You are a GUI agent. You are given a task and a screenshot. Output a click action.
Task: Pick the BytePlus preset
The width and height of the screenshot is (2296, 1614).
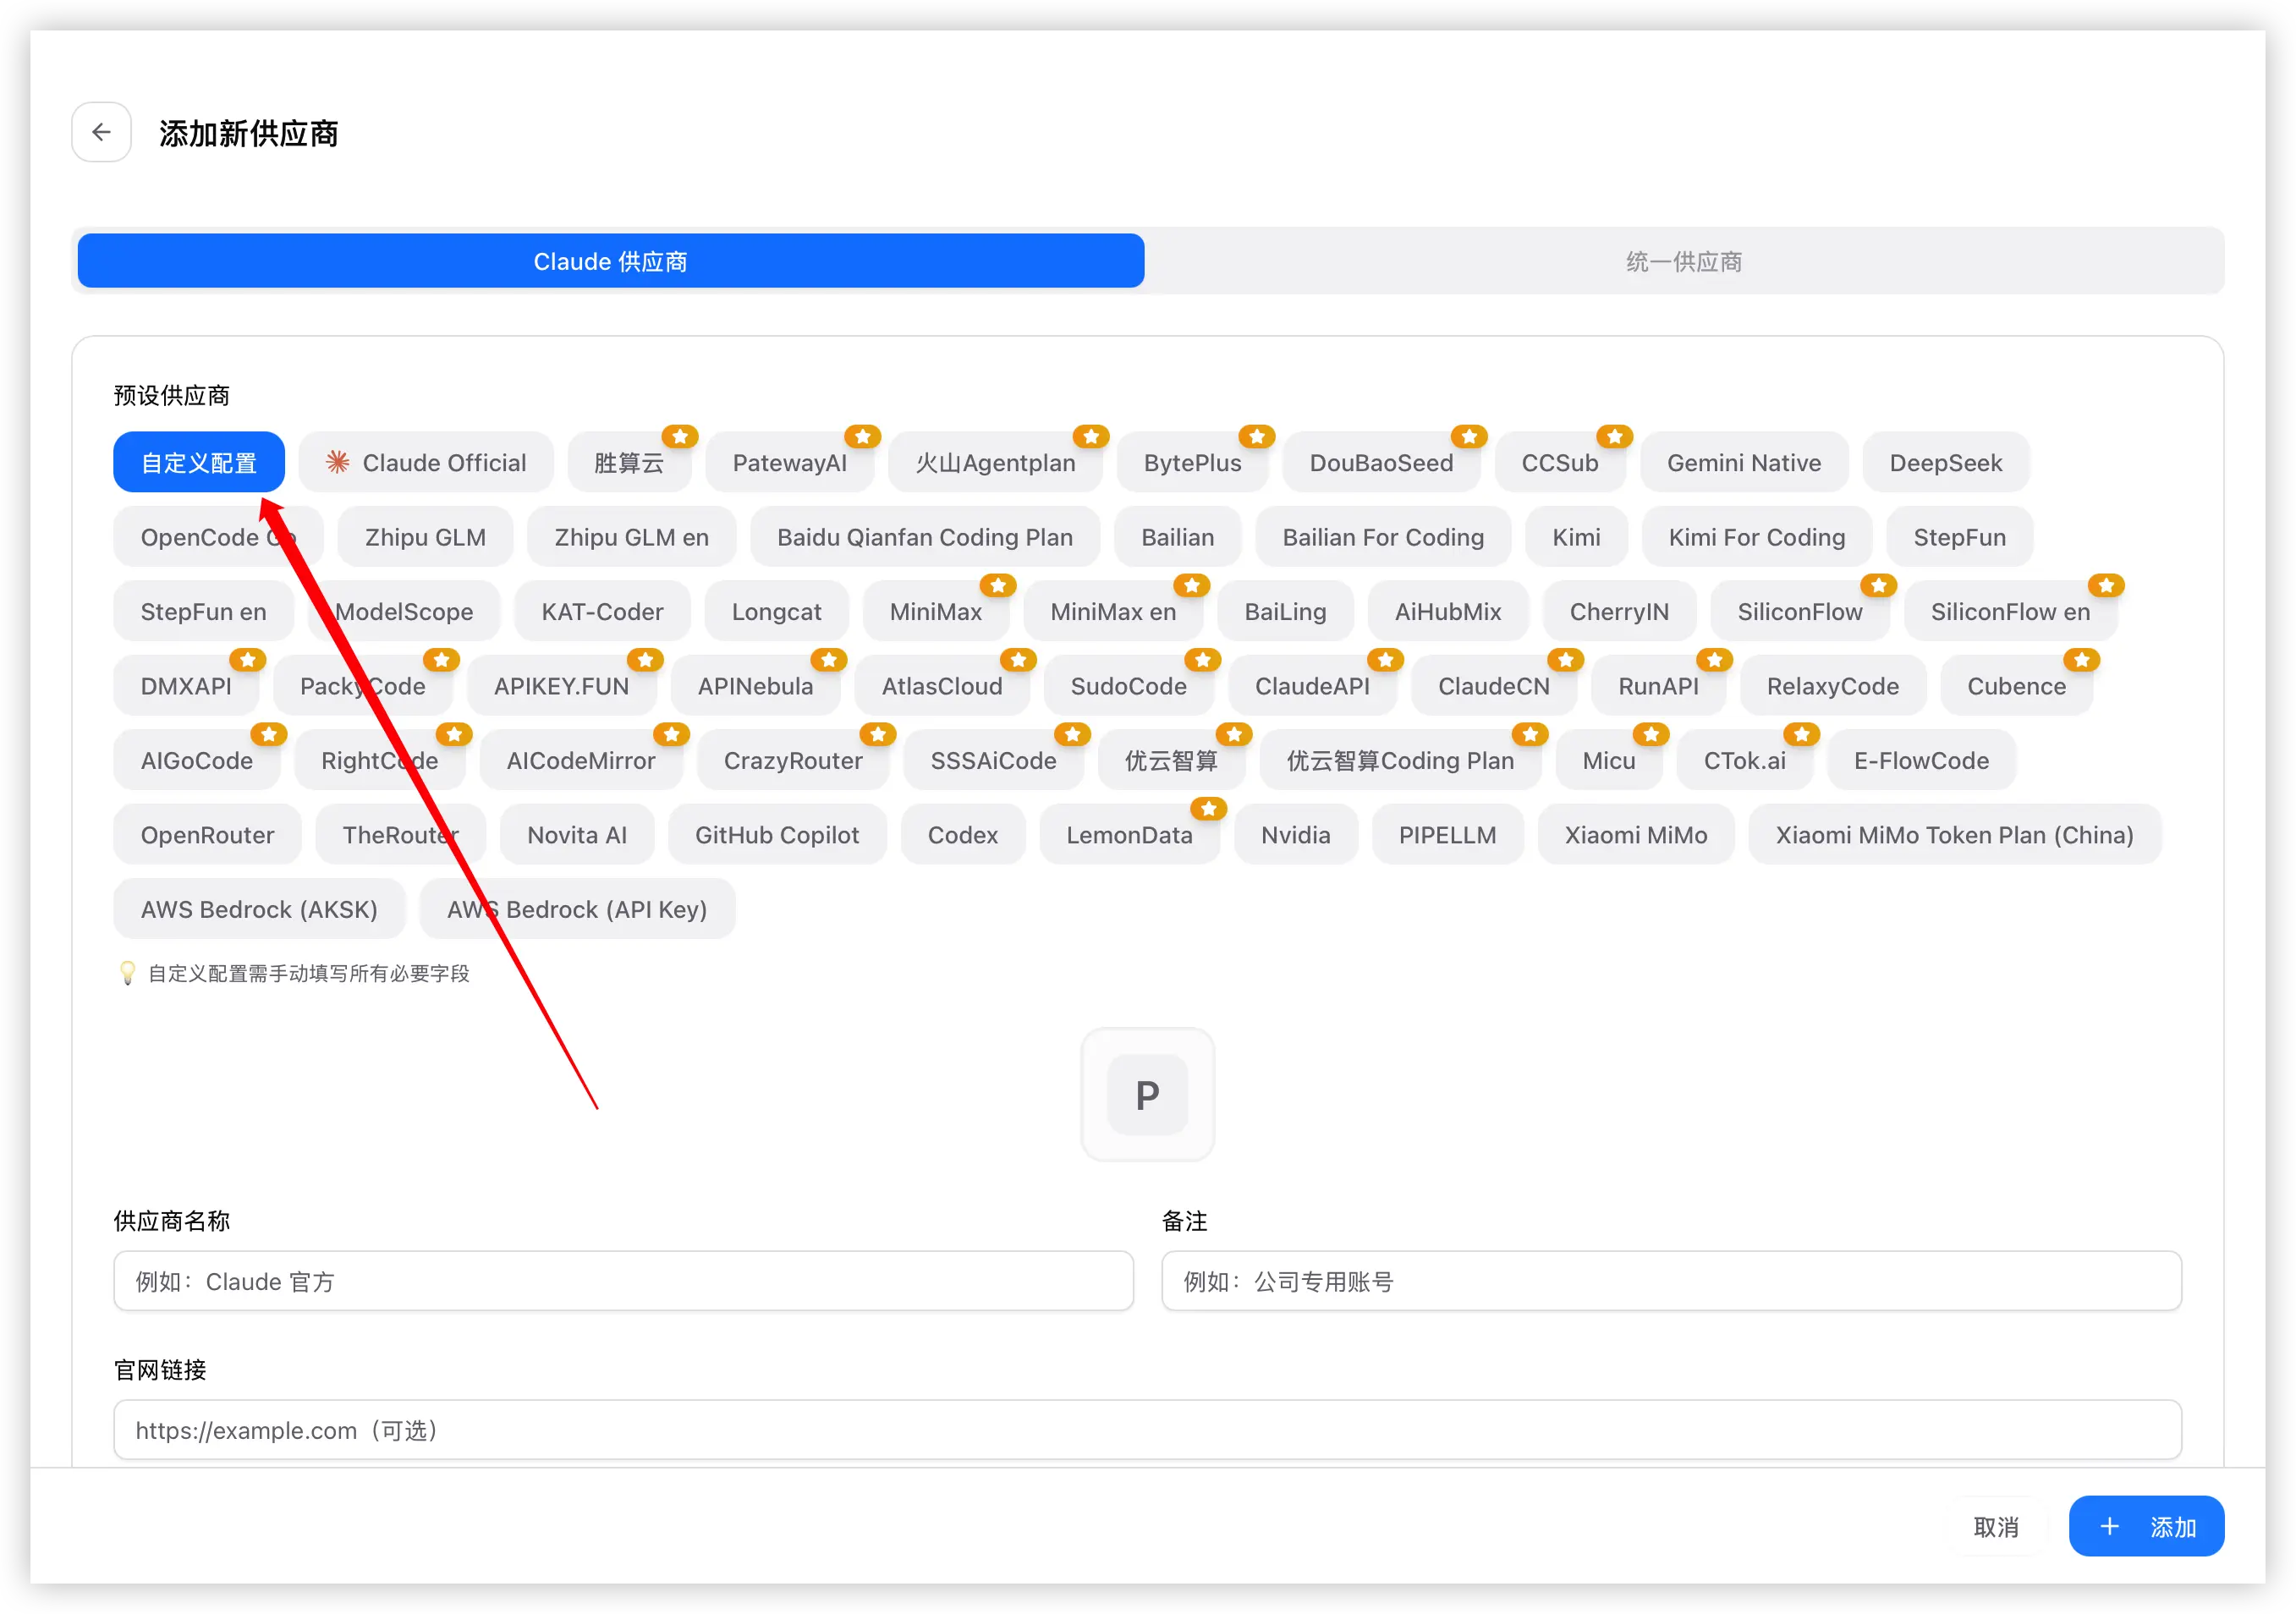[1192, 462]
